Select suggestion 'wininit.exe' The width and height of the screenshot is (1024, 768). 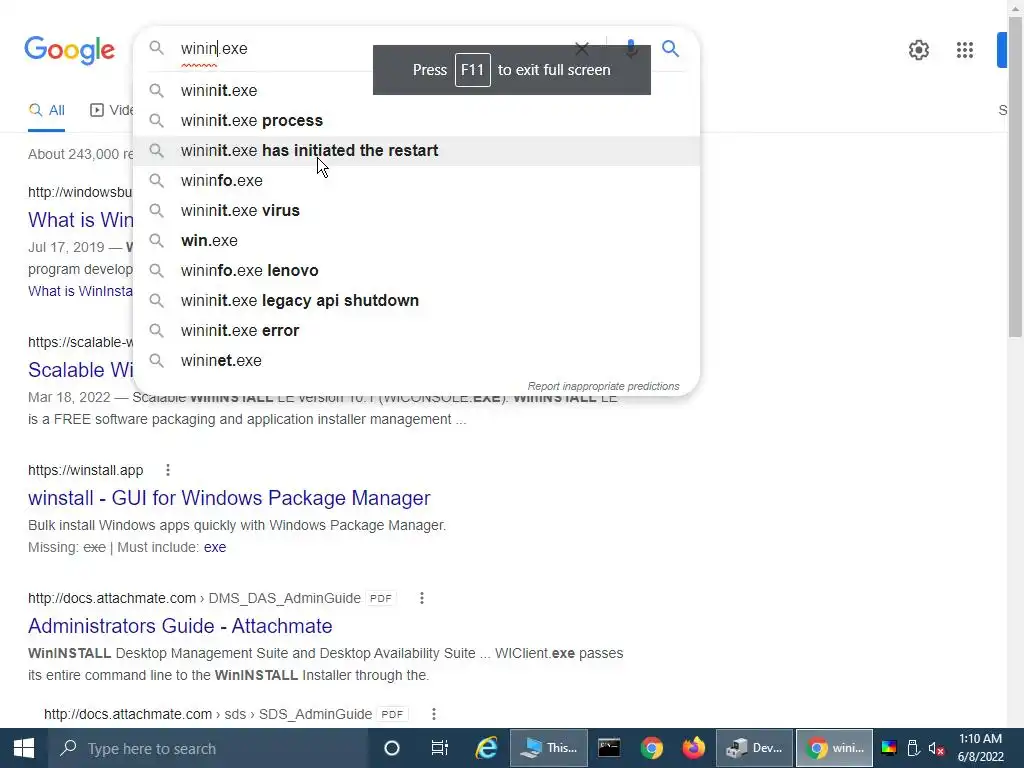pyautogui.click(x=416, y=90)
